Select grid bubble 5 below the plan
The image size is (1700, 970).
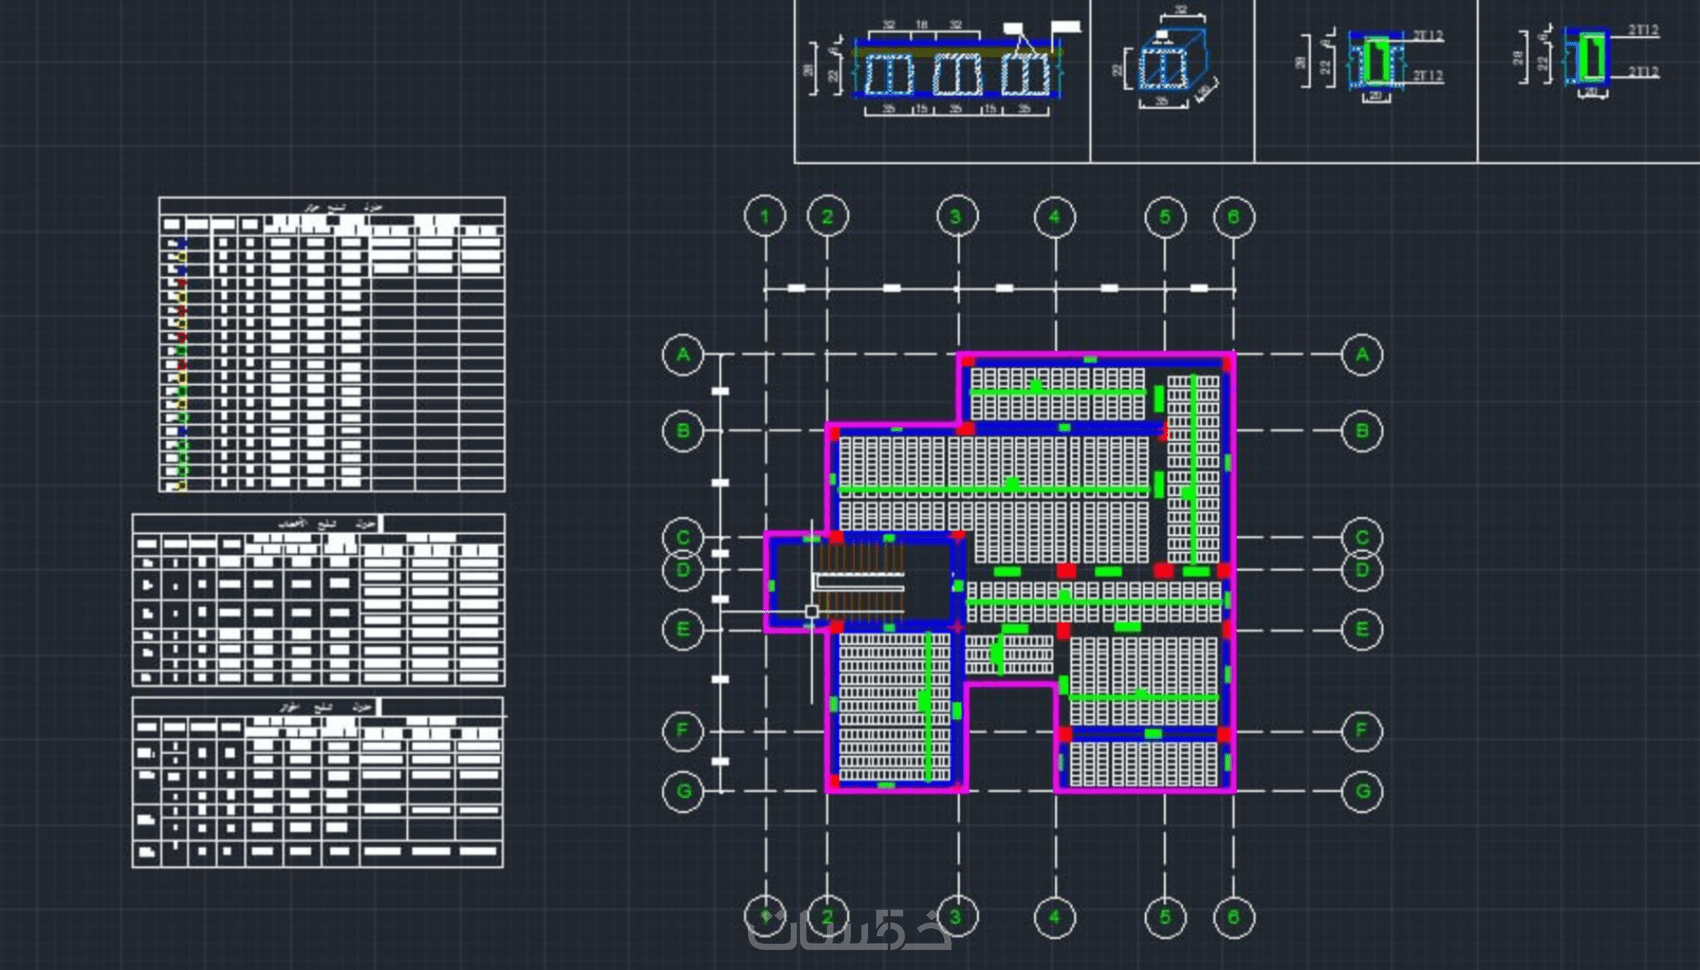coord(1165,917)
